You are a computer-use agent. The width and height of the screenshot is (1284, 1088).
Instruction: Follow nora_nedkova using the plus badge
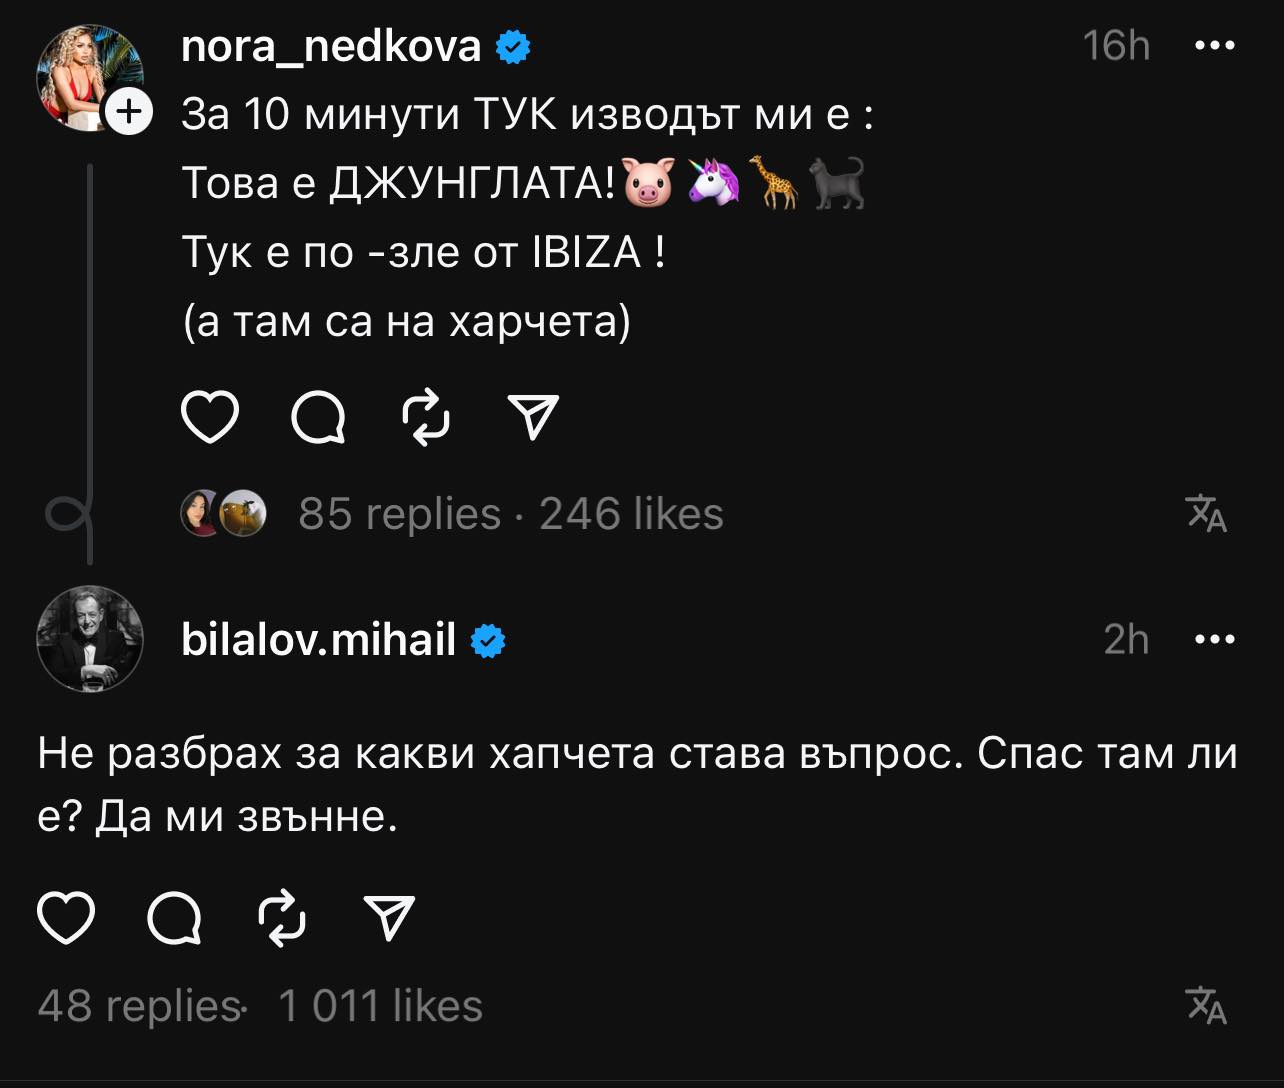click(x=129, y=113)
